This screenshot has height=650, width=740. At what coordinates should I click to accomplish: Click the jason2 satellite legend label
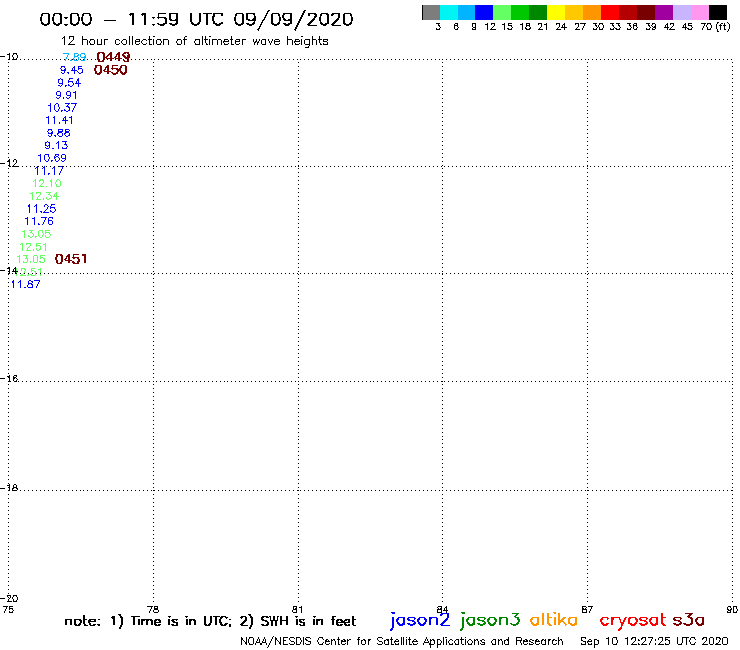point(420,620)
